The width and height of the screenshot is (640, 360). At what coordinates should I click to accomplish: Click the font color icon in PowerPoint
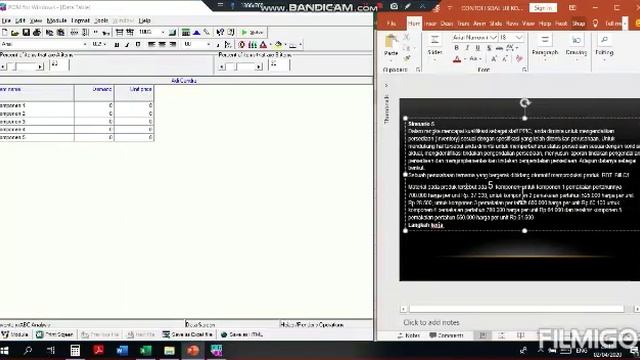pos(457,59)
